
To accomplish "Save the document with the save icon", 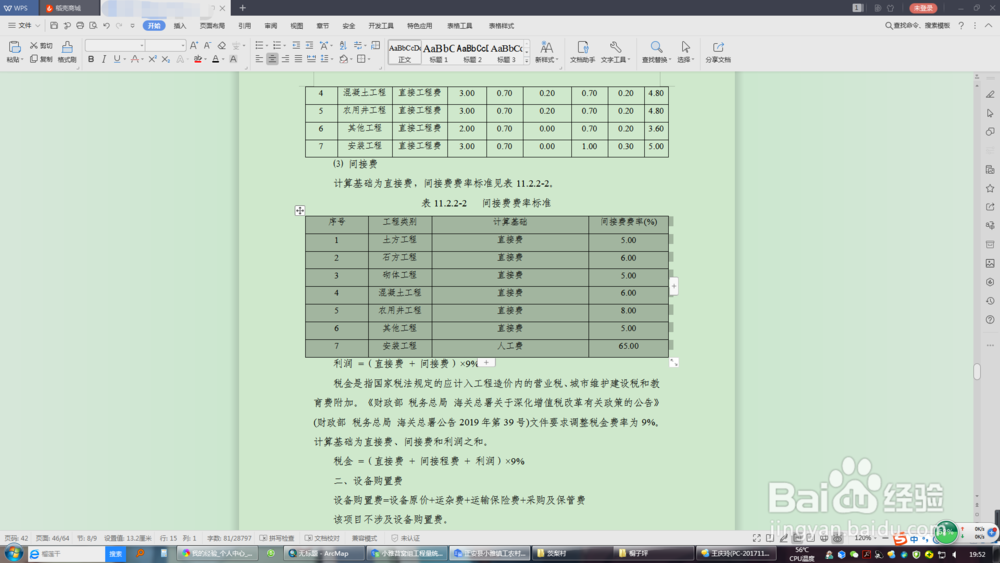I will click(54, 26).
